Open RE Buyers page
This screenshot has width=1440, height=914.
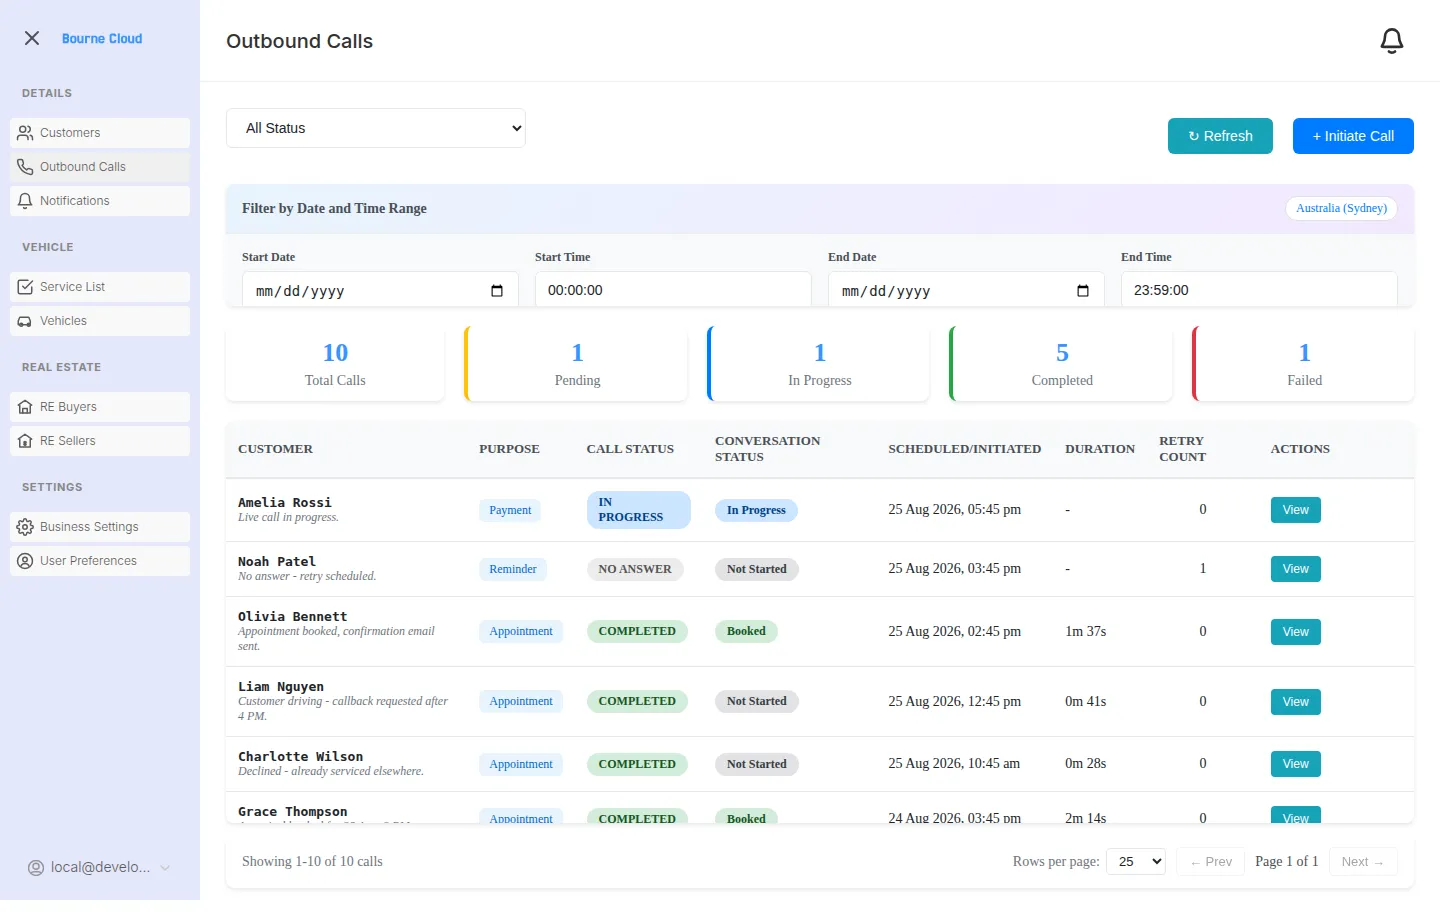click(x=100, y=407)
